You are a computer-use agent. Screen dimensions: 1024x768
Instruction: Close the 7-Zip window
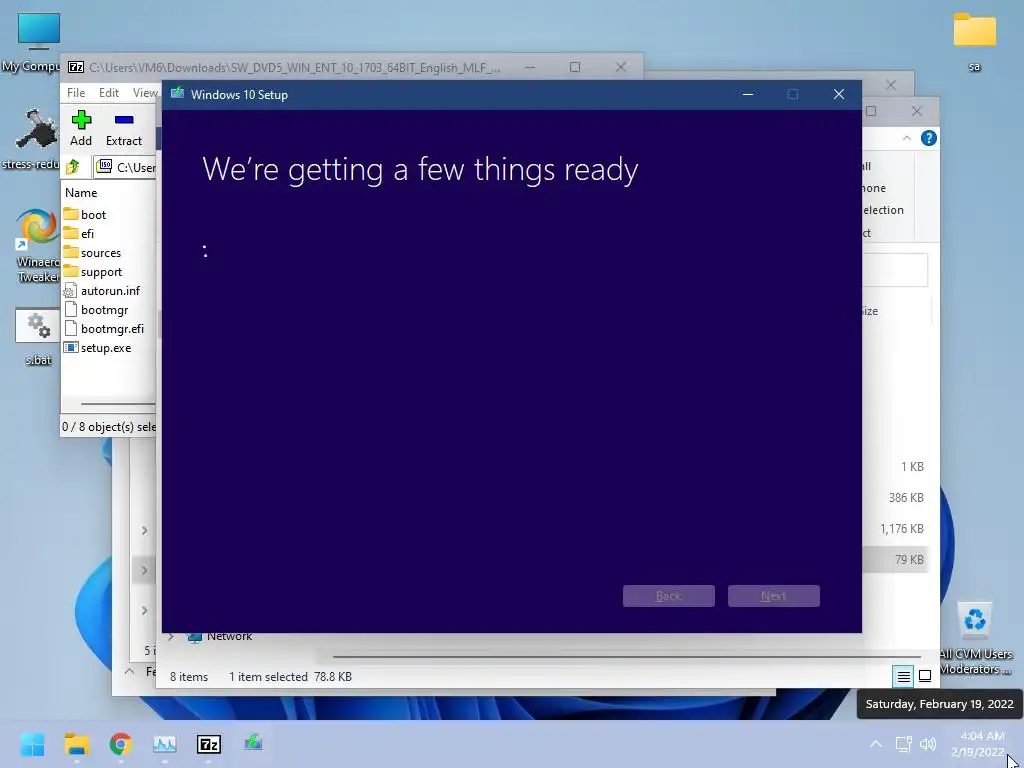(620, 67)
